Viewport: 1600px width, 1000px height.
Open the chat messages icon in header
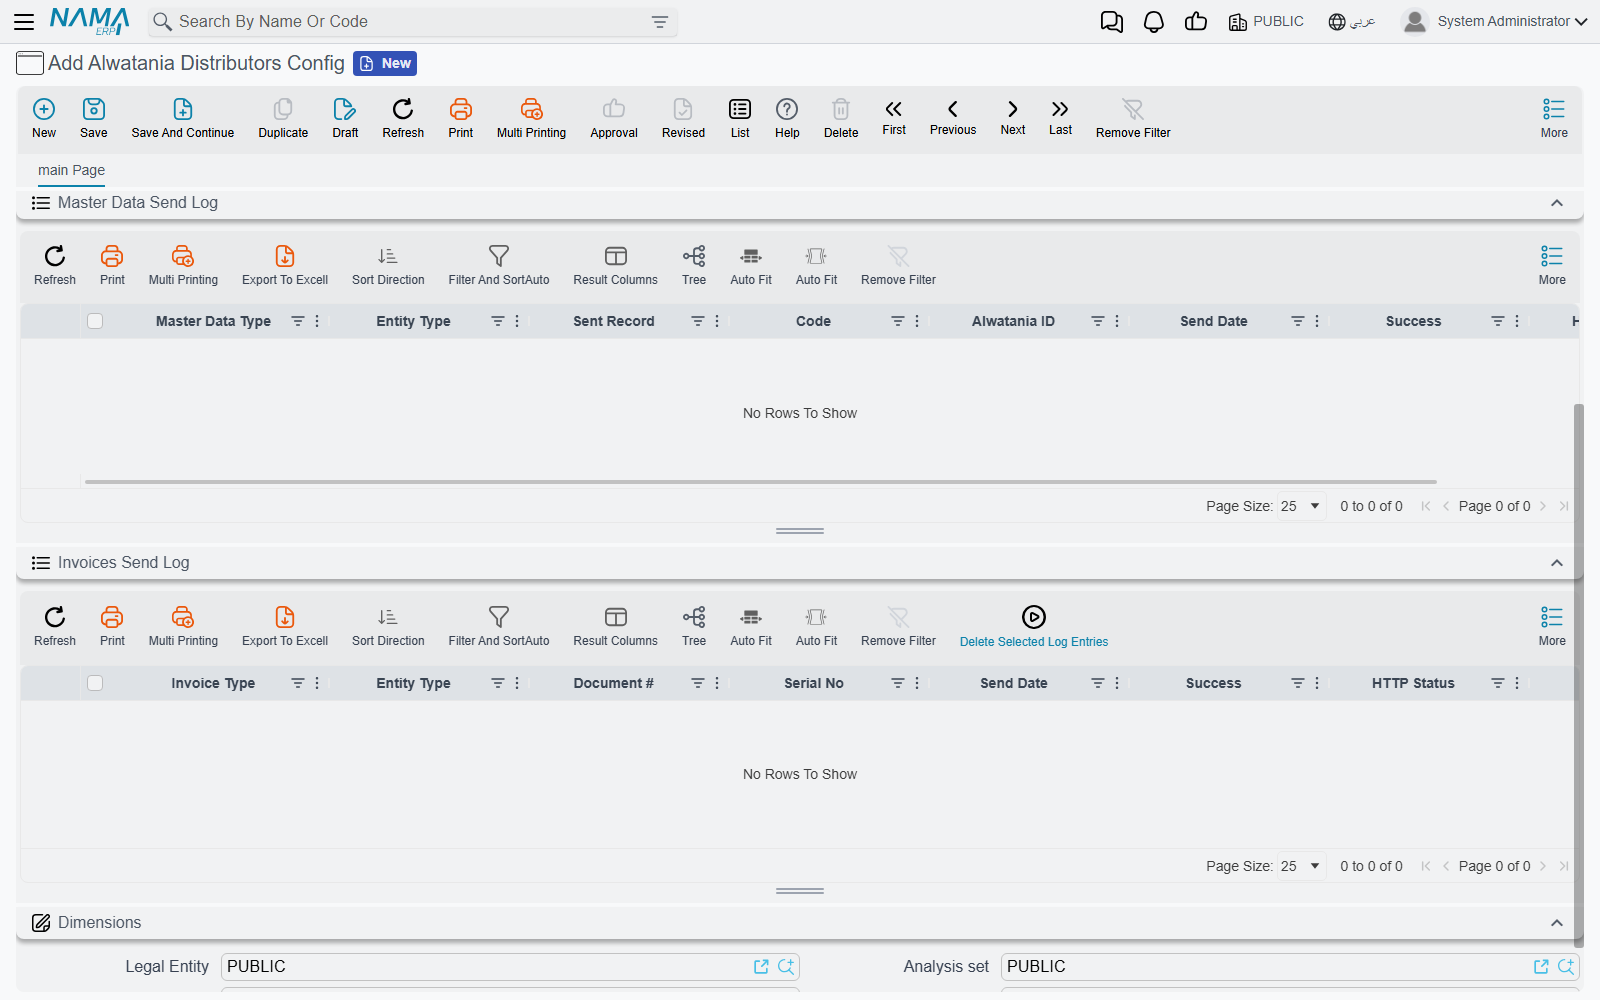1111,22
